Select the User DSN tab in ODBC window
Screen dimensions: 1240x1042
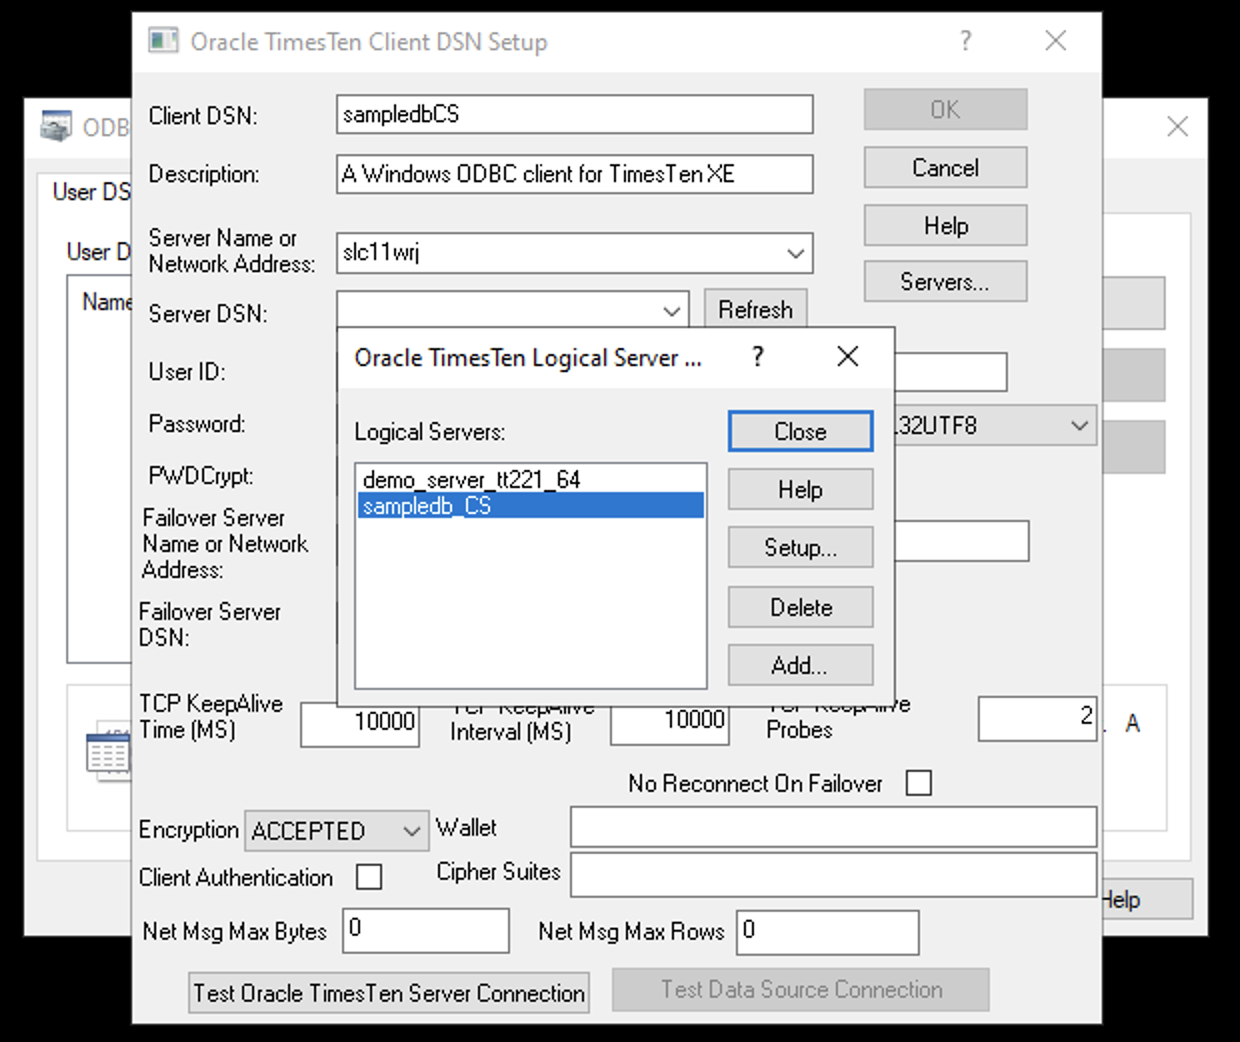(91, 192)
